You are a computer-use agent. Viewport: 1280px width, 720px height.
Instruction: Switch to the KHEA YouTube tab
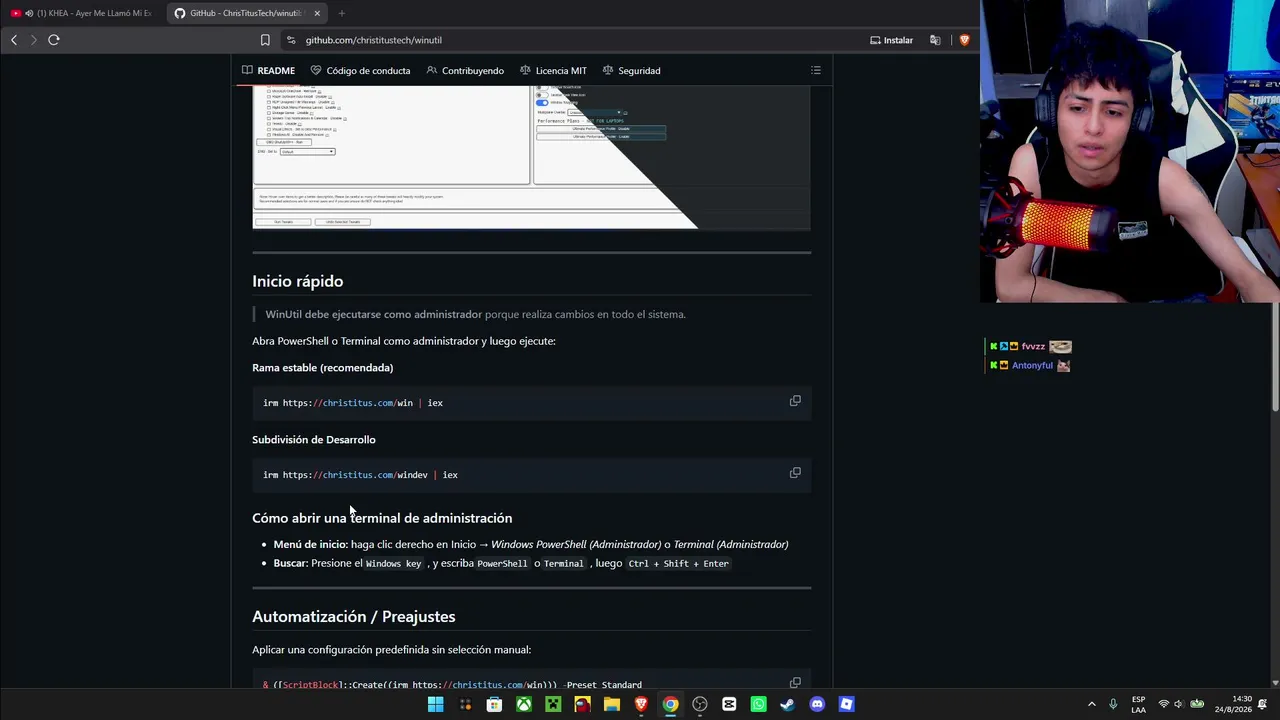coord(81,13)
